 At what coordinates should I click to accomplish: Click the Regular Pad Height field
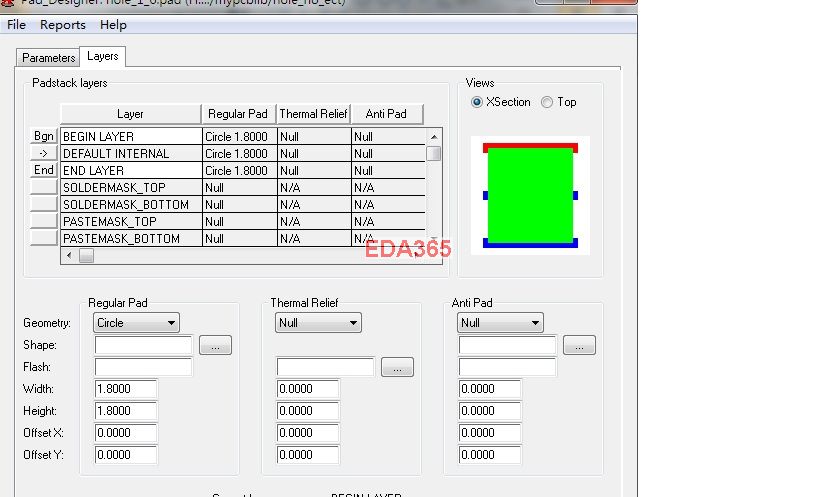click(126, 411)
